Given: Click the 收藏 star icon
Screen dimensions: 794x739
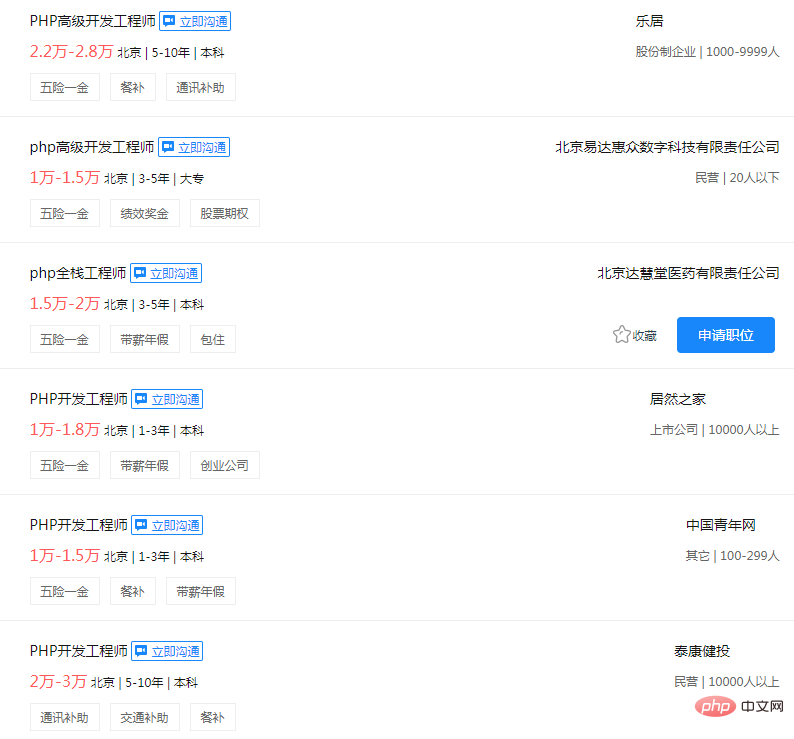Looking at the screenshot, I should [621, 335].
